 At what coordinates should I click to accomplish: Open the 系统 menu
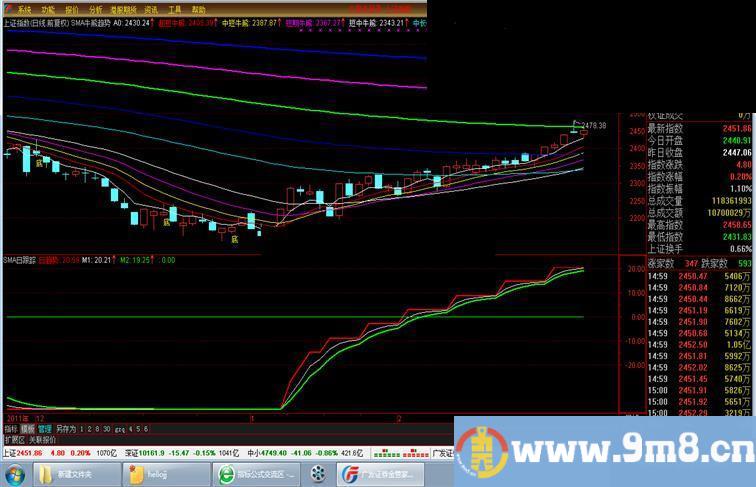click(x=24, y=9)
